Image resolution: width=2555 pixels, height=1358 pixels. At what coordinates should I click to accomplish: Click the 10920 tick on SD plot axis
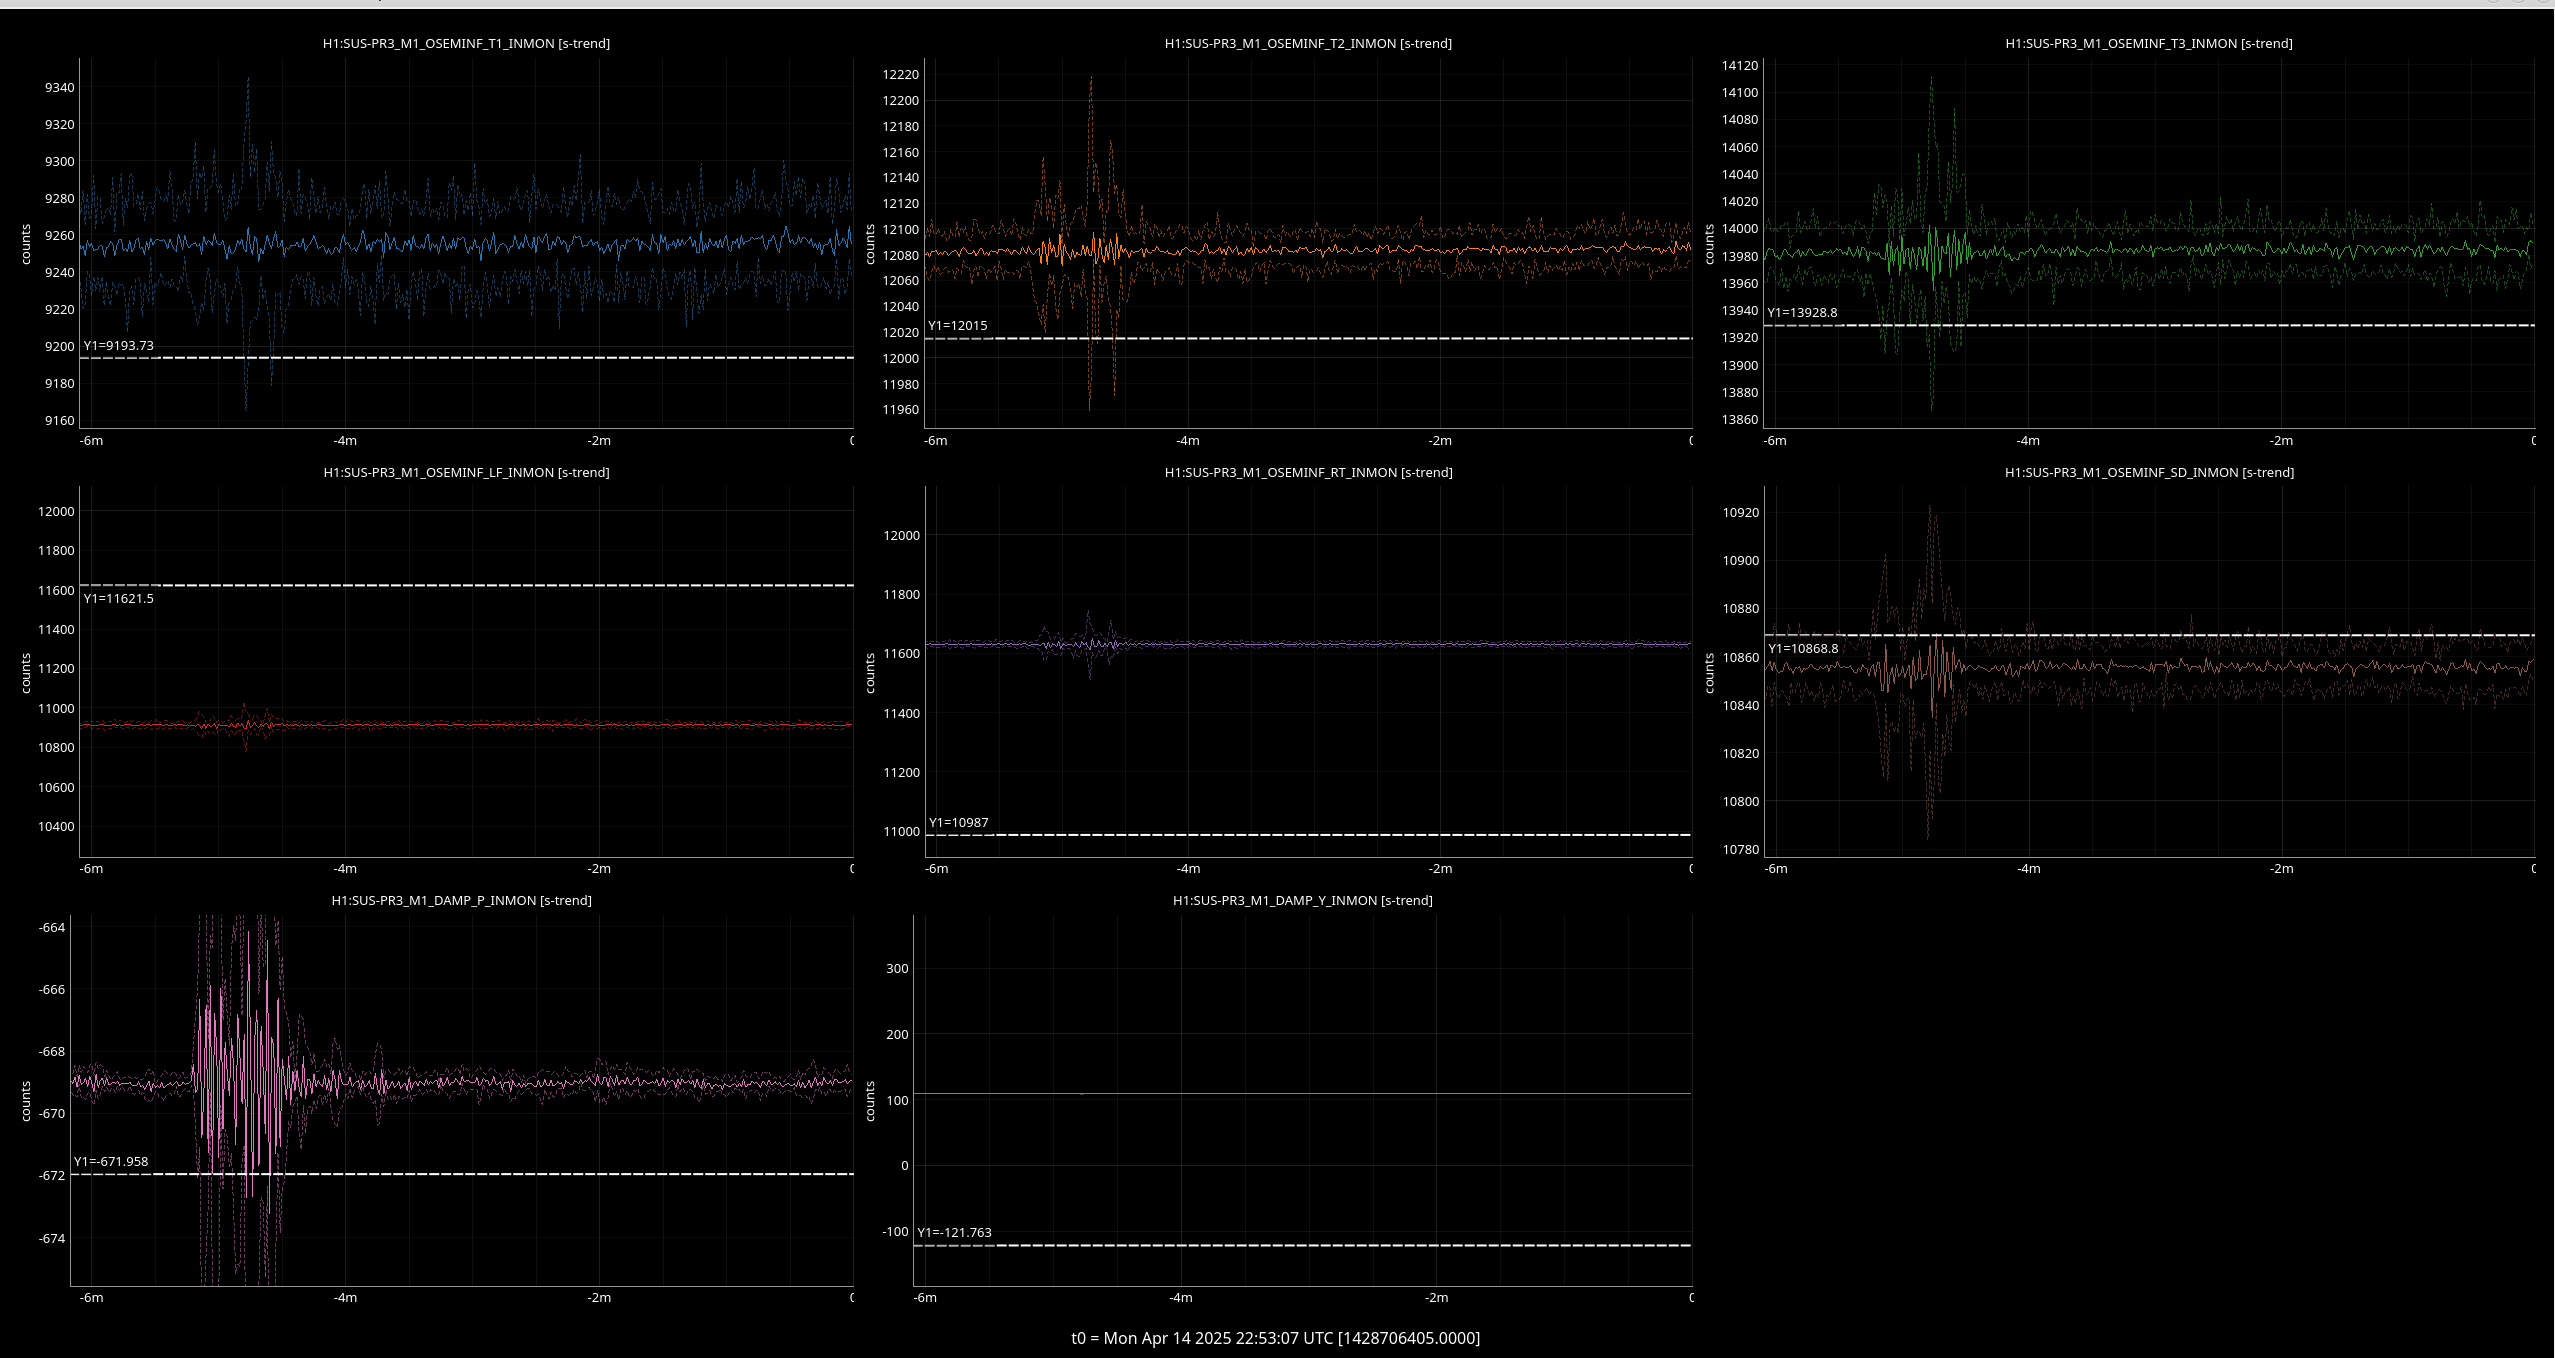pos(1740,513)
